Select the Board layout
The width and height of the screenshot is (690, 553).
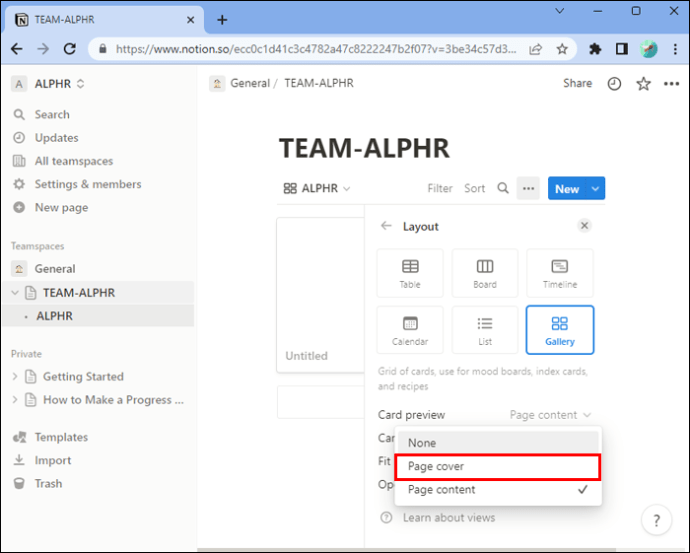pos(485,273)
